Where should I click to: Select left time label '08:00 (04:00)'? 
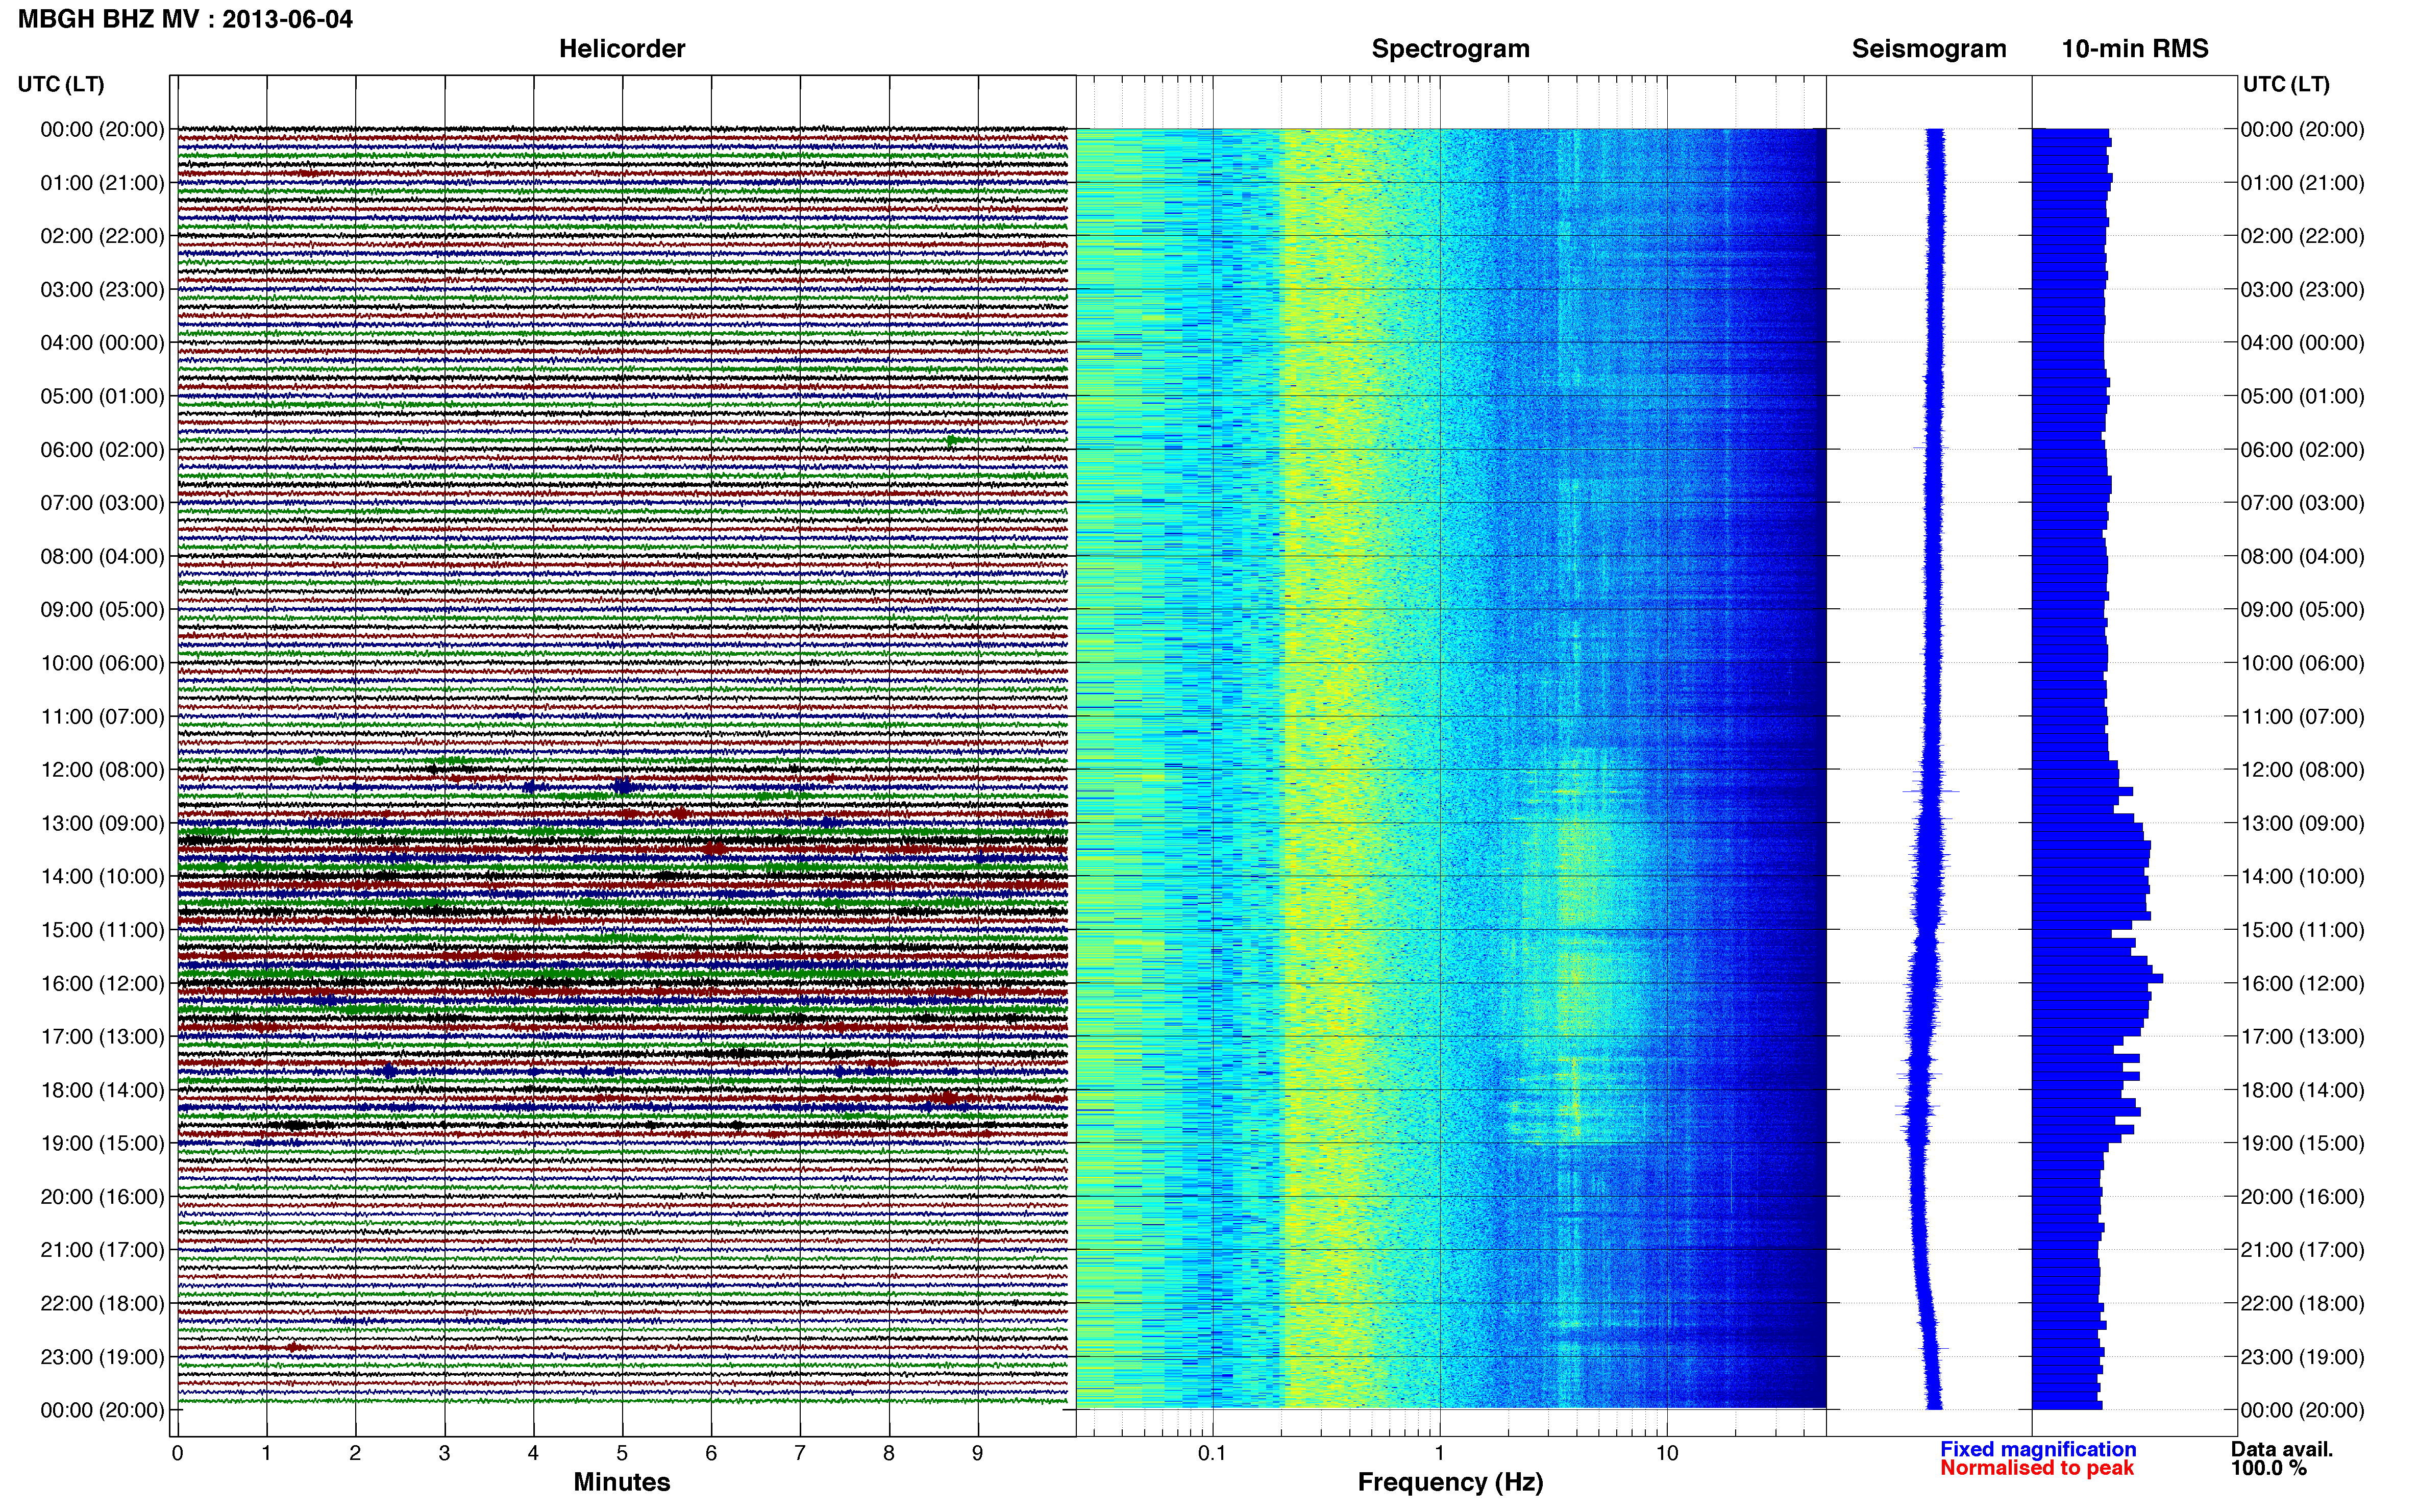pos(102,557)
